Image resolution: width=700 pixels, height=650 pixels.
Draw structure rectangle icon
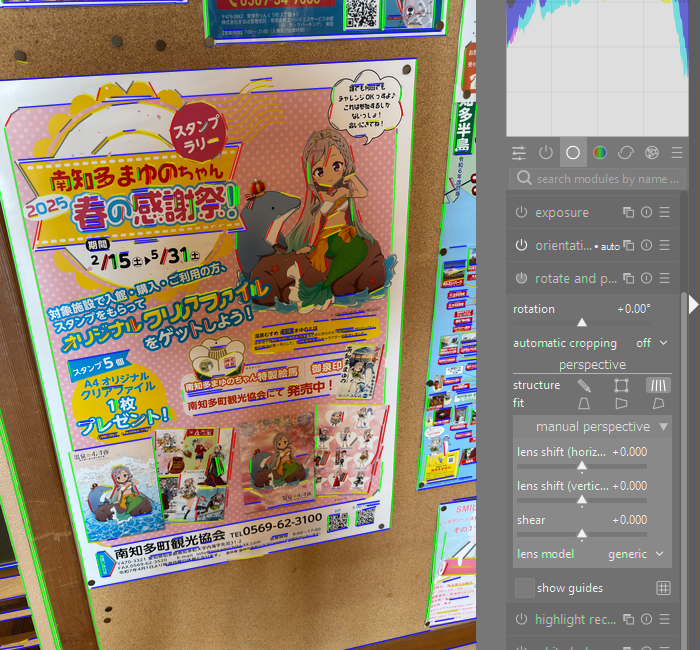click(x=621, y=385)
